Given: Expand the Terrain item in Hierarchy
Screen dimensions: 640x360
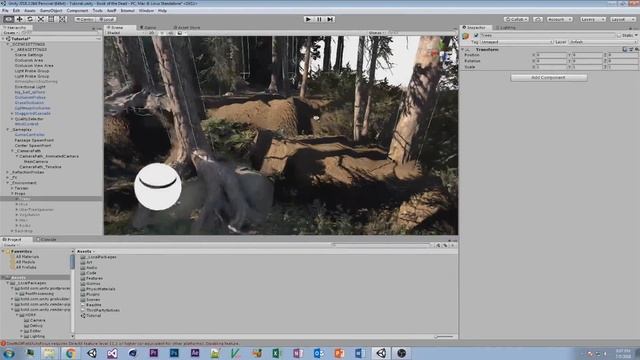Looking at the screenshot, I should pyautogui.click(x=12, y=188).
